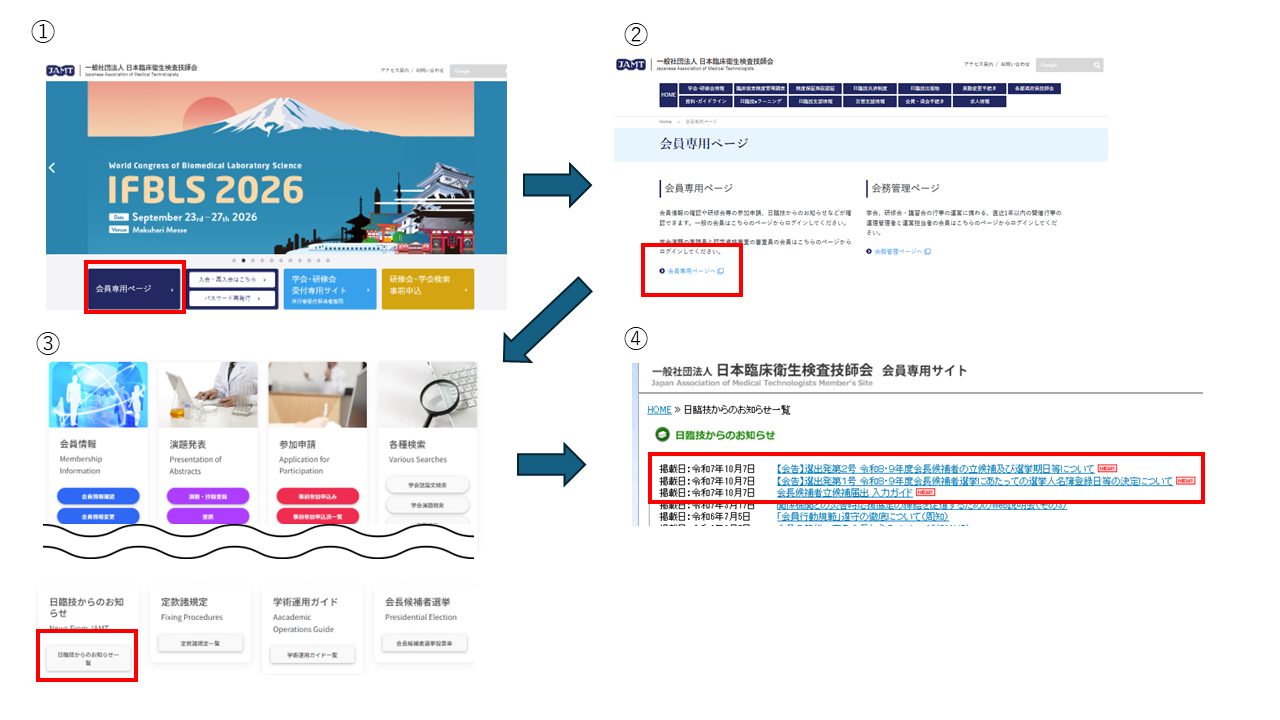Click the HOME item in navigation menu
Screen dimensions: 1280x720
tap(668, 95)
